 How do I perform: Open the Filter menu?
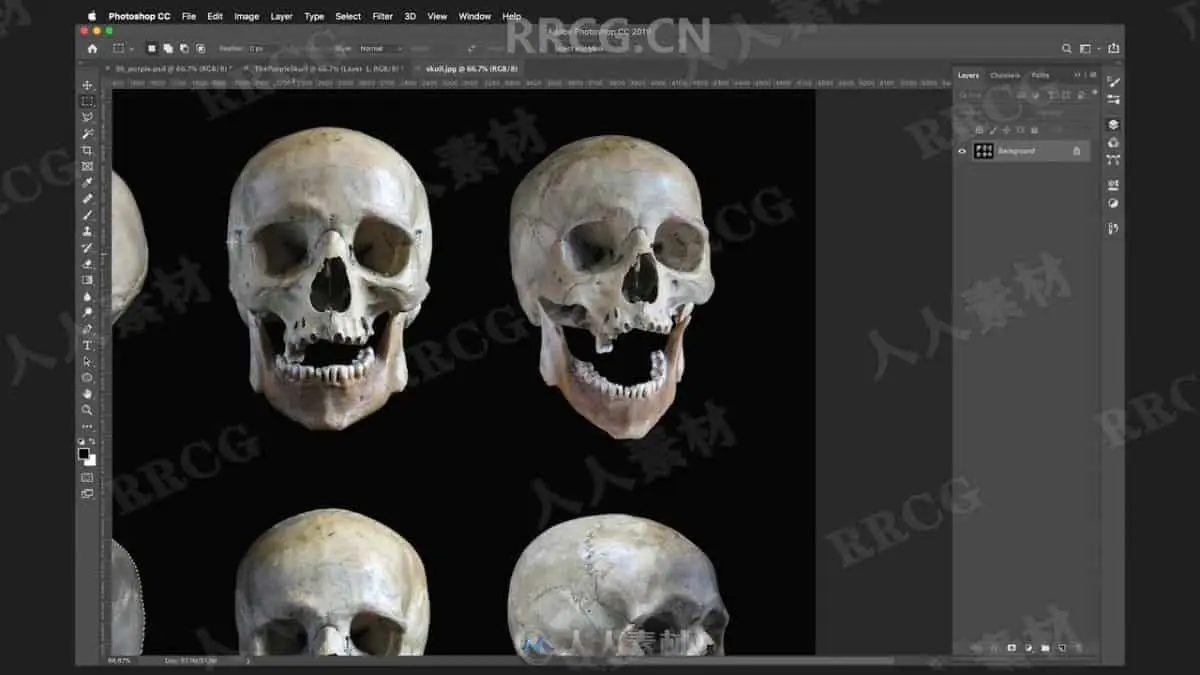[x=382, y=16]
